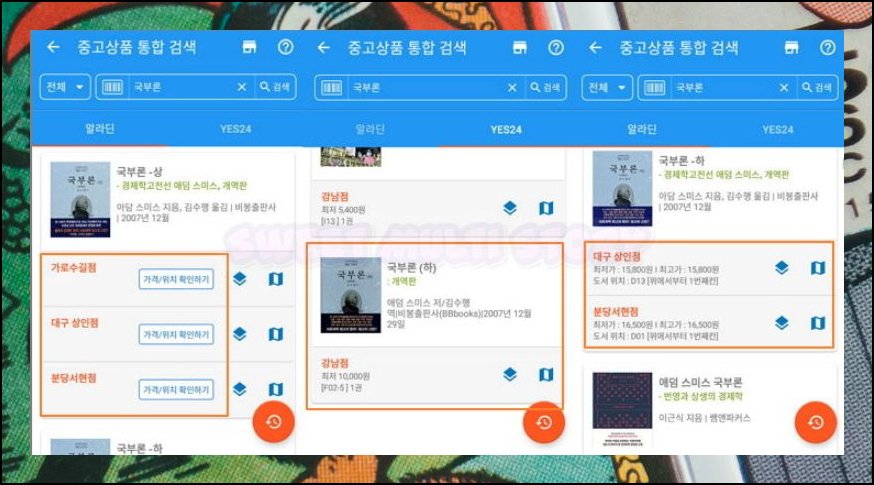
Task: Tap the barcode scanner icon on the middle screen
Action: [332, 88]
